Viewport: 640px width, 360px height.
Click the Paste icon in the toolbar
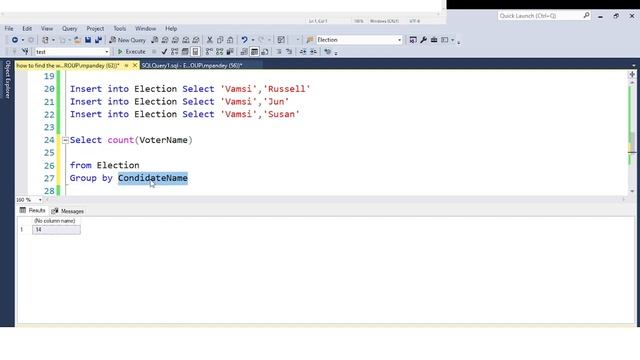point(230,40)
